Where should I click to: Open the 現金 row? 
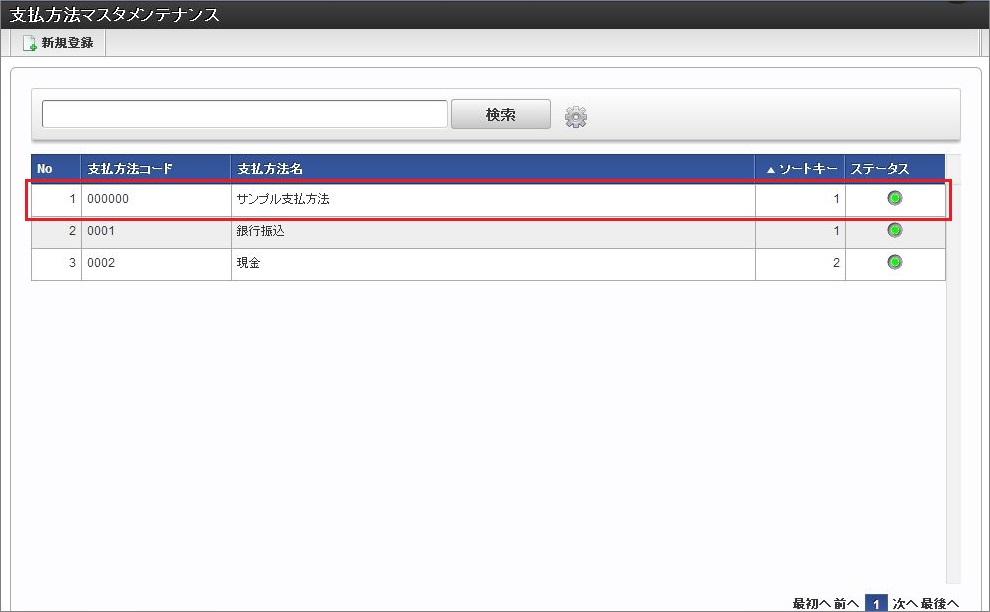coord(488,263)
